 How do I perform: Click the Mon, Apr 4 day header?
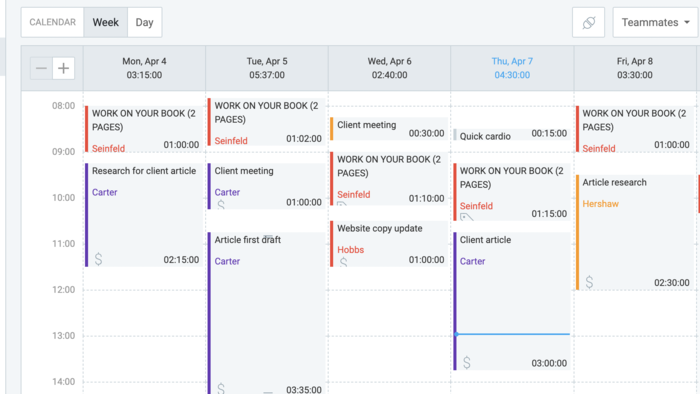(144, 68)
